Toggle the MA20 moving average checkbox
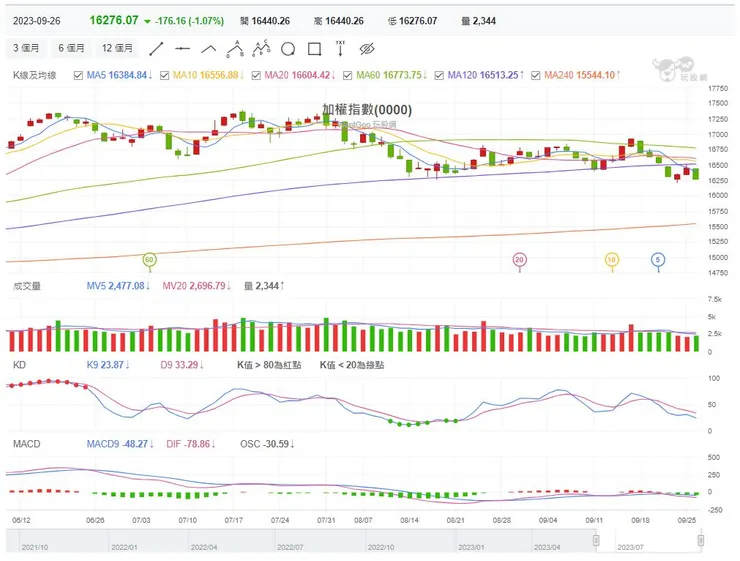Viewport: 740px width, 561px height. pyautogui.click(x=257, y=75)
